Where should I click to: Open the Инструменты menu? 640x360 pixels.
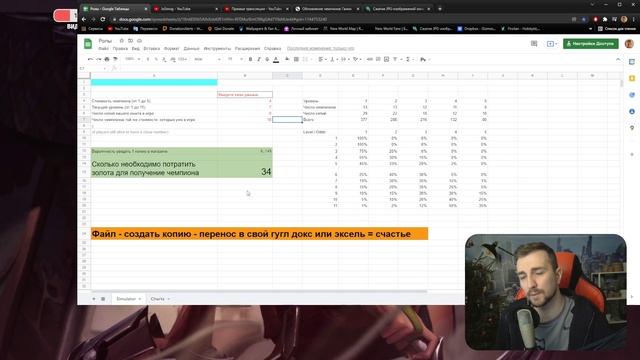[217, 49]
